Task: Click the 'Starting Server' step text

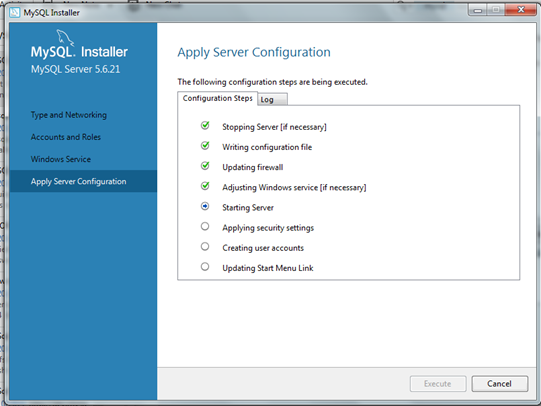Action: click(x=248, y=208)
